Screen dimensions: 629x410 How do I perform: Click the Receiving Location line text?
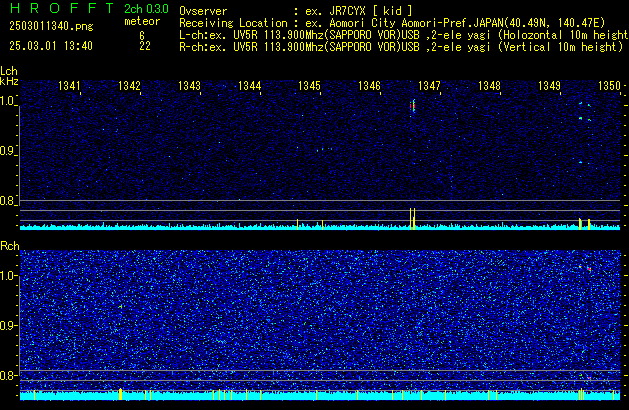coord(392,23)
